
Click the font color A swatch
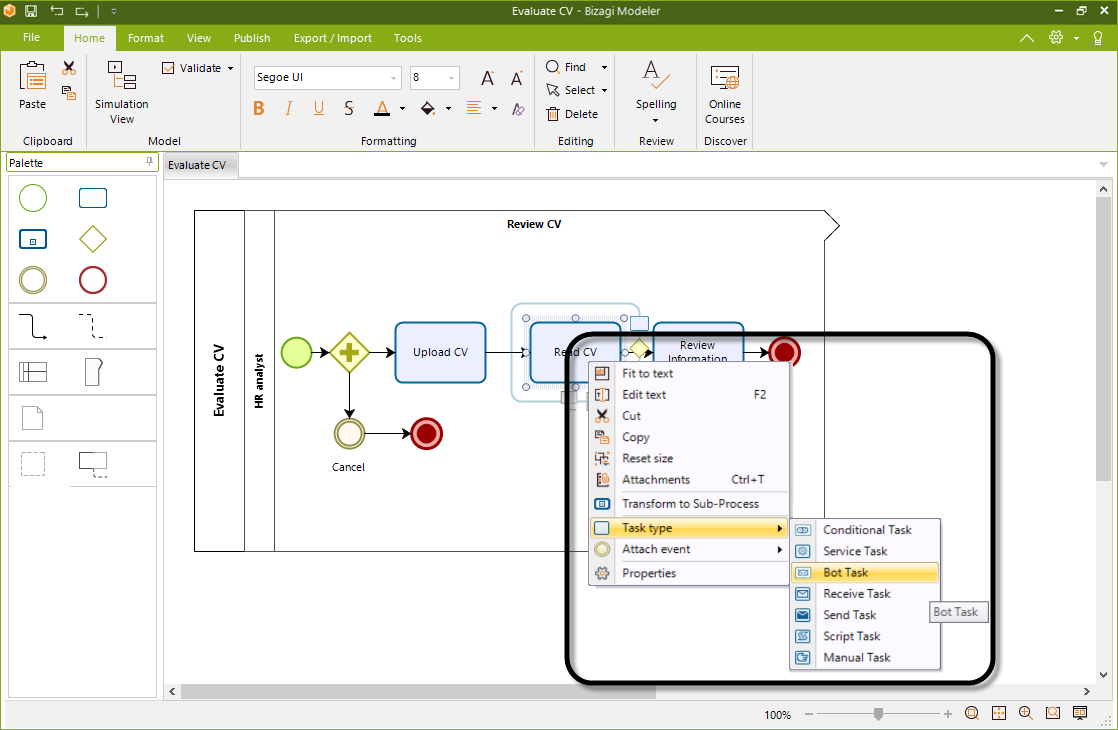(x=382, y=108)
